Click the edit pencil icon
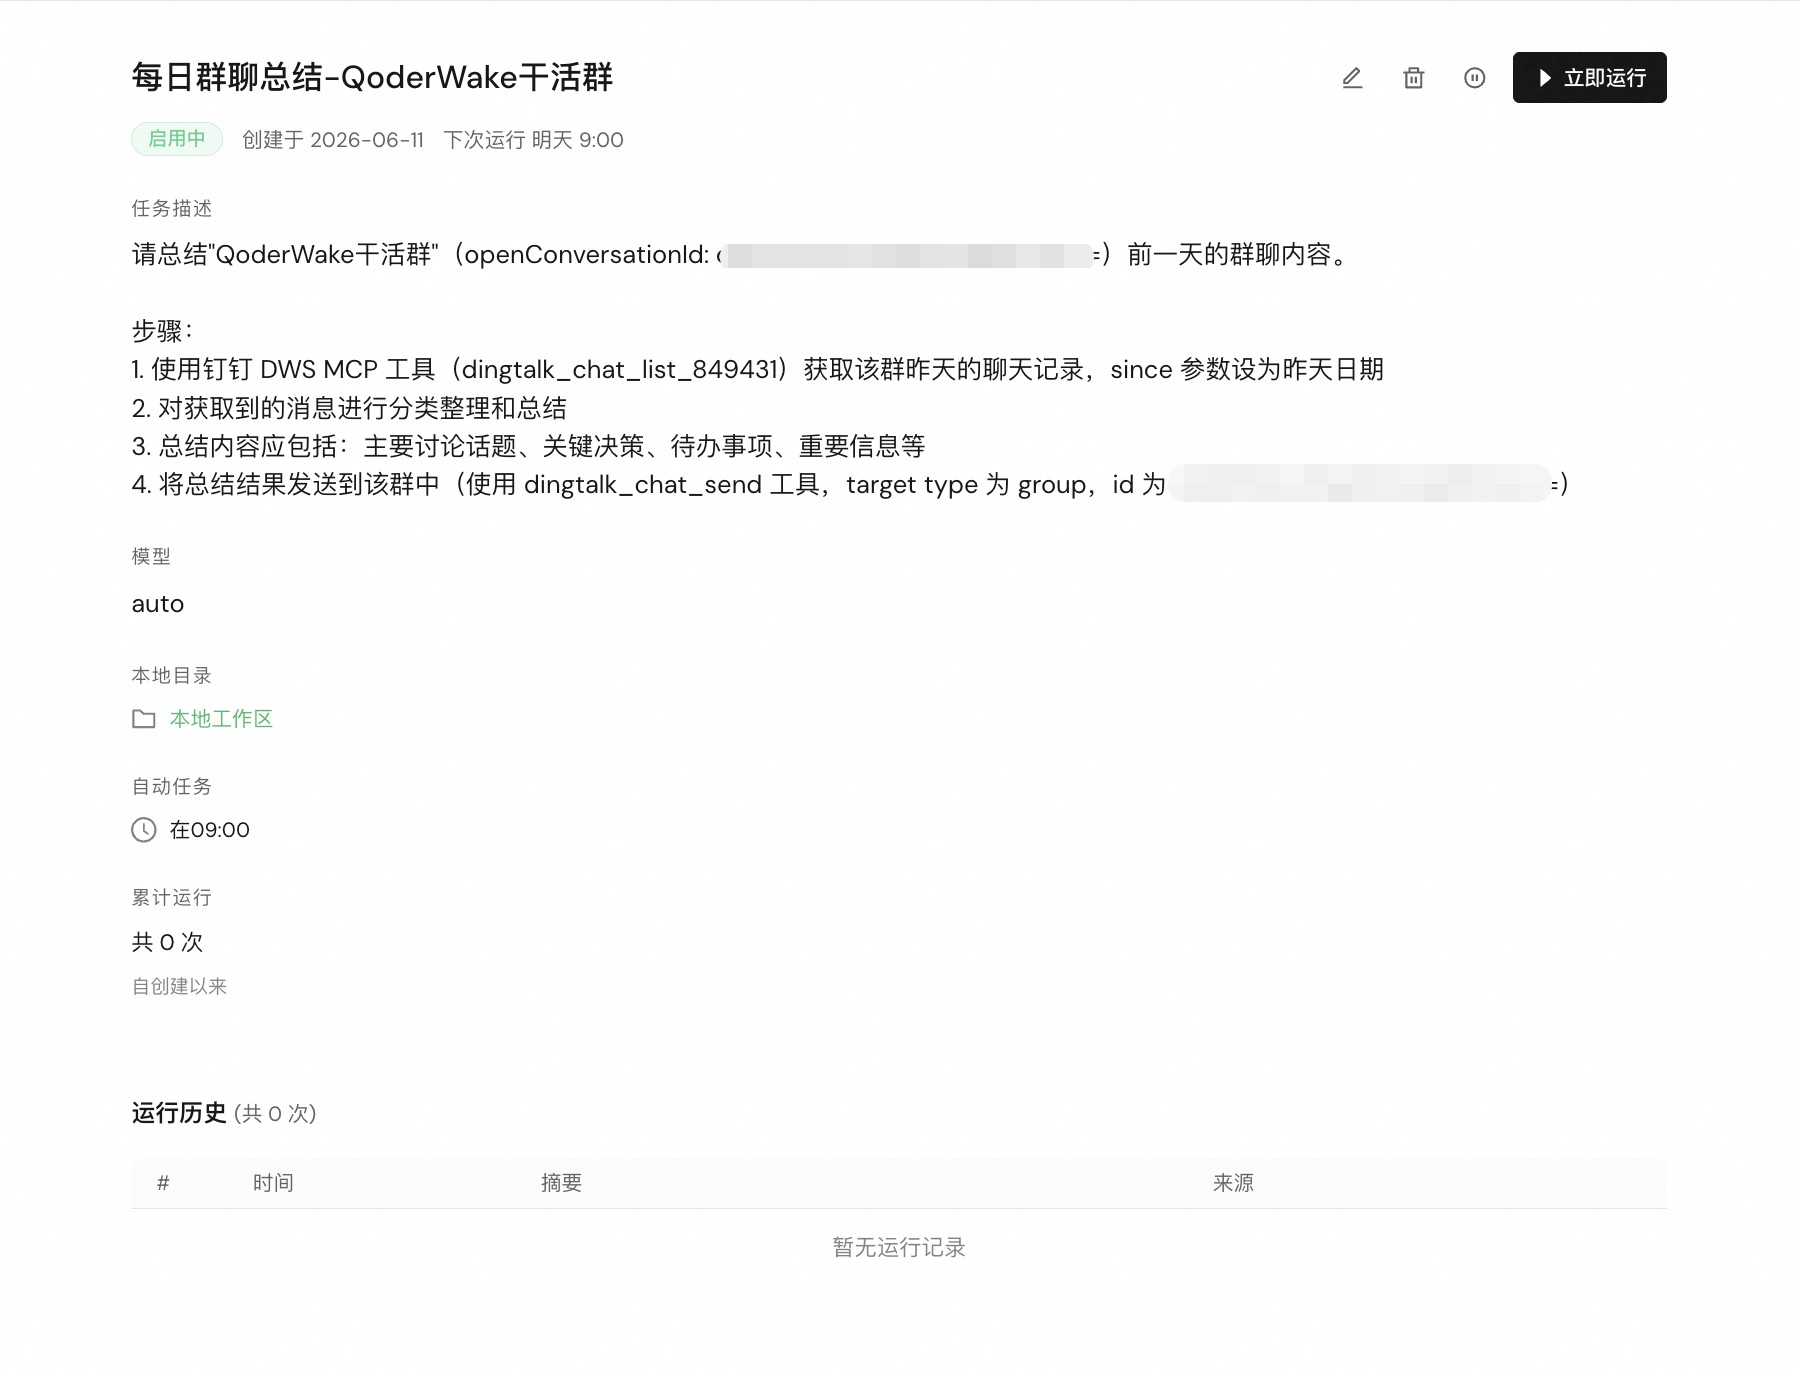The width and height of the screenshot is (1800, 1374). click(x=1352, y=78)
